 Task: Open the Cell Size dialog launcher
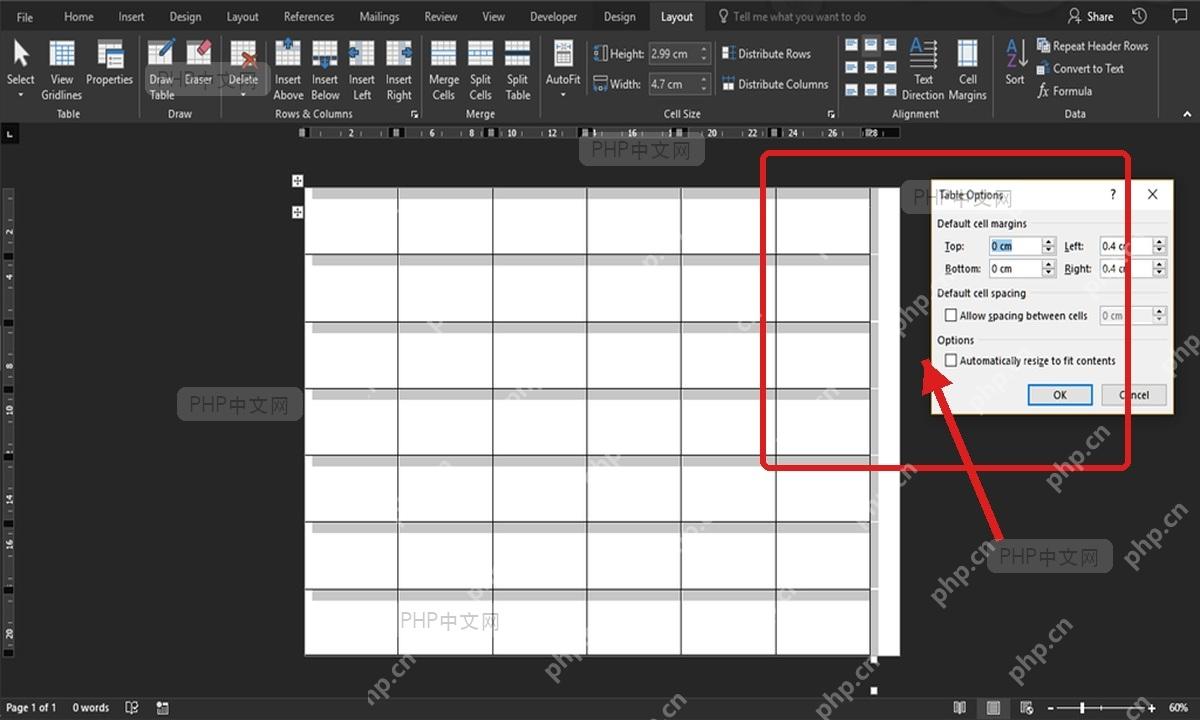pyautogui.click(x=831, y=115)
